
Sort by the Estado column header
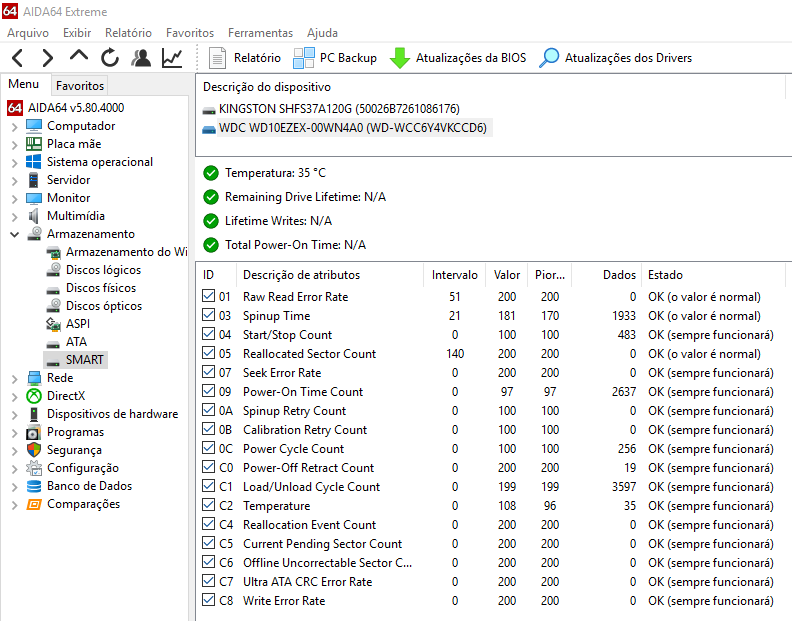(713, 275)
